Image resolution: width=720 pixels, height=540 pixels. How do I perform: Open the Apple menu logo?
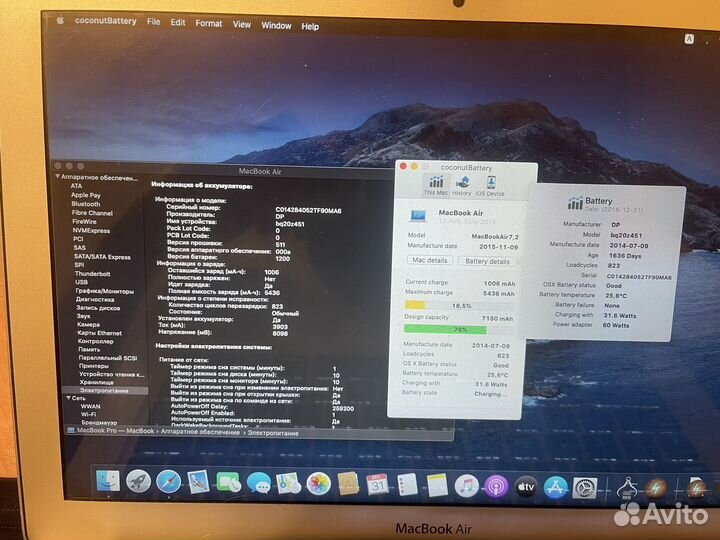[x=60, y=20]
